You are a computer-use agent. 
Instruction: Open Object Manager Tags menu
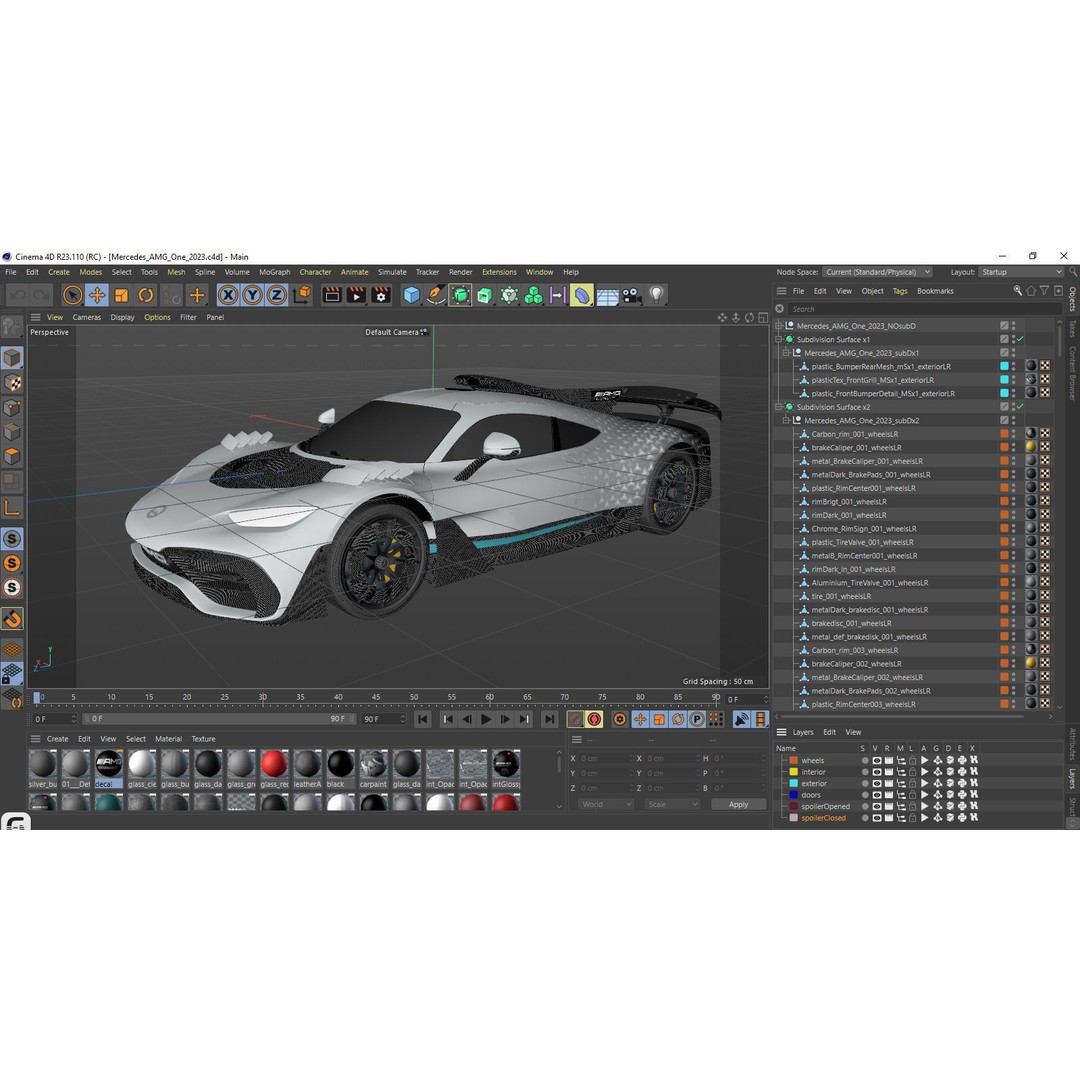pos(900,291)
